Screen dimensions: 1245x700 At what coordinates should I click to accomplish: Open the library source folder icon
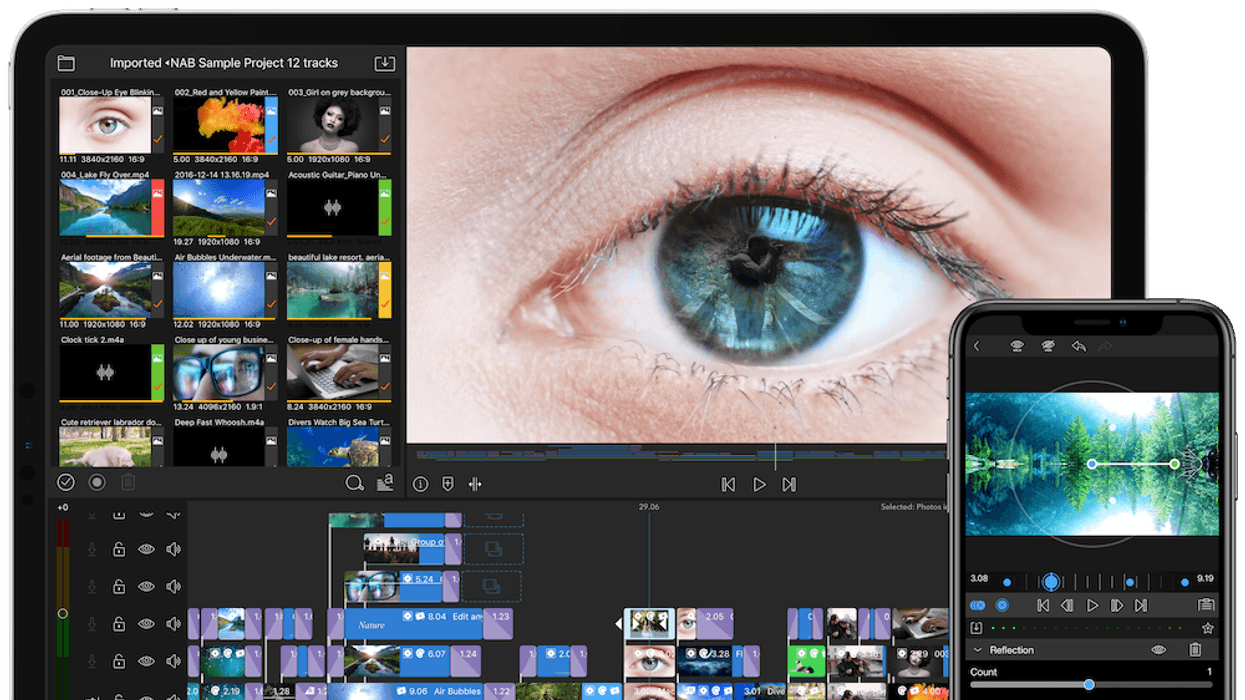coord(66,63)
